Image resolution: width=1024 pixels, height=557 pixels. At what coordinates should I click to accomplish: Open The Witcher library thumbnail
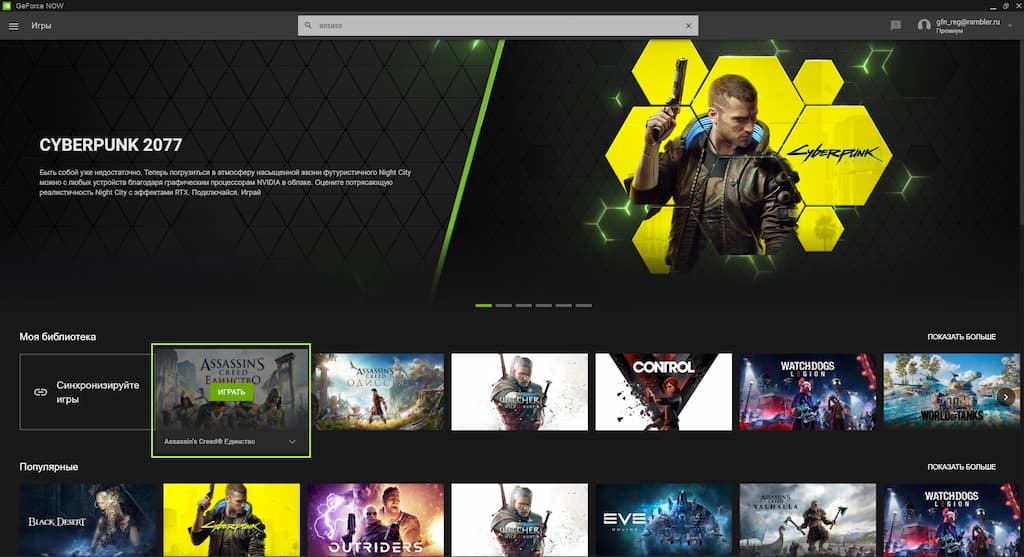pos(519,392)
